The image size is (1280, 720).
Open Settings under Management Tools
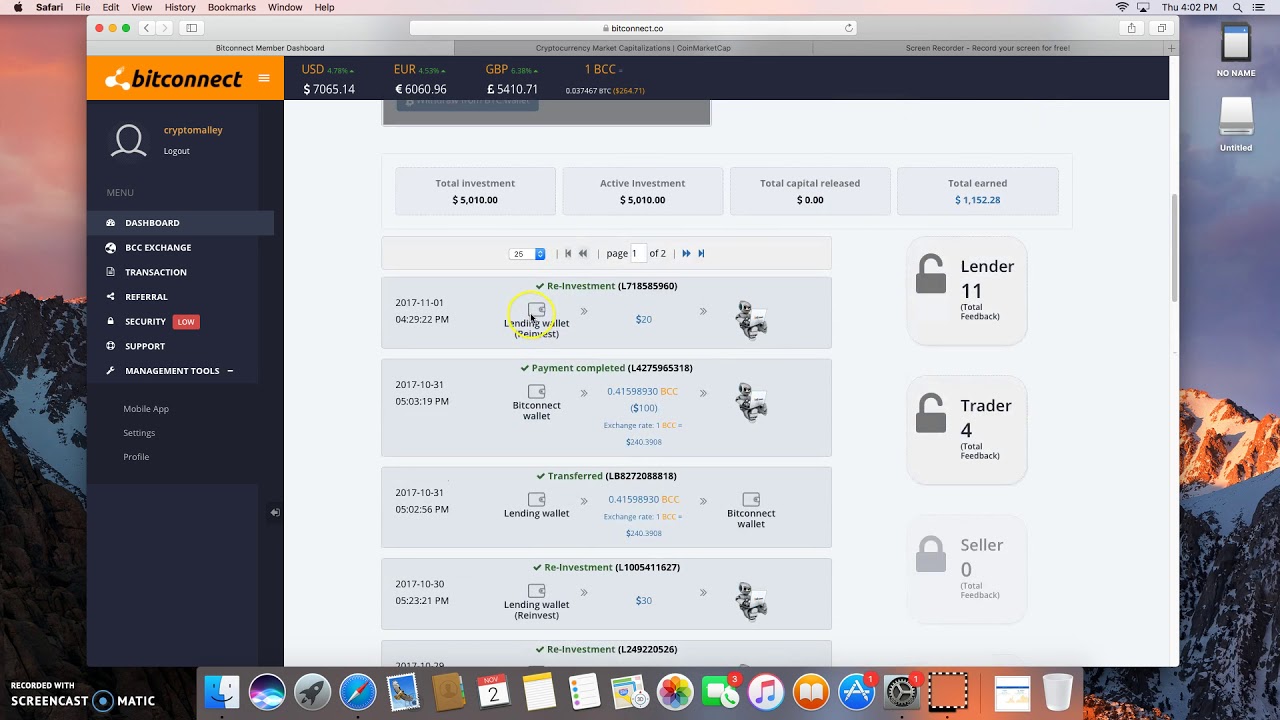pos(139,433)
